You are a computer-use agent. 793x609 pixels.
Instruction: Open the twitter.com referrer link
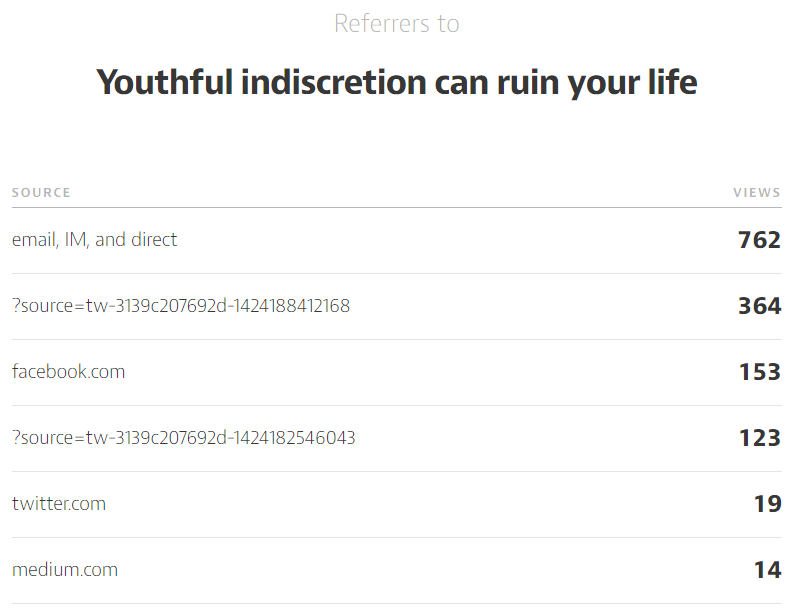[58, 504]
